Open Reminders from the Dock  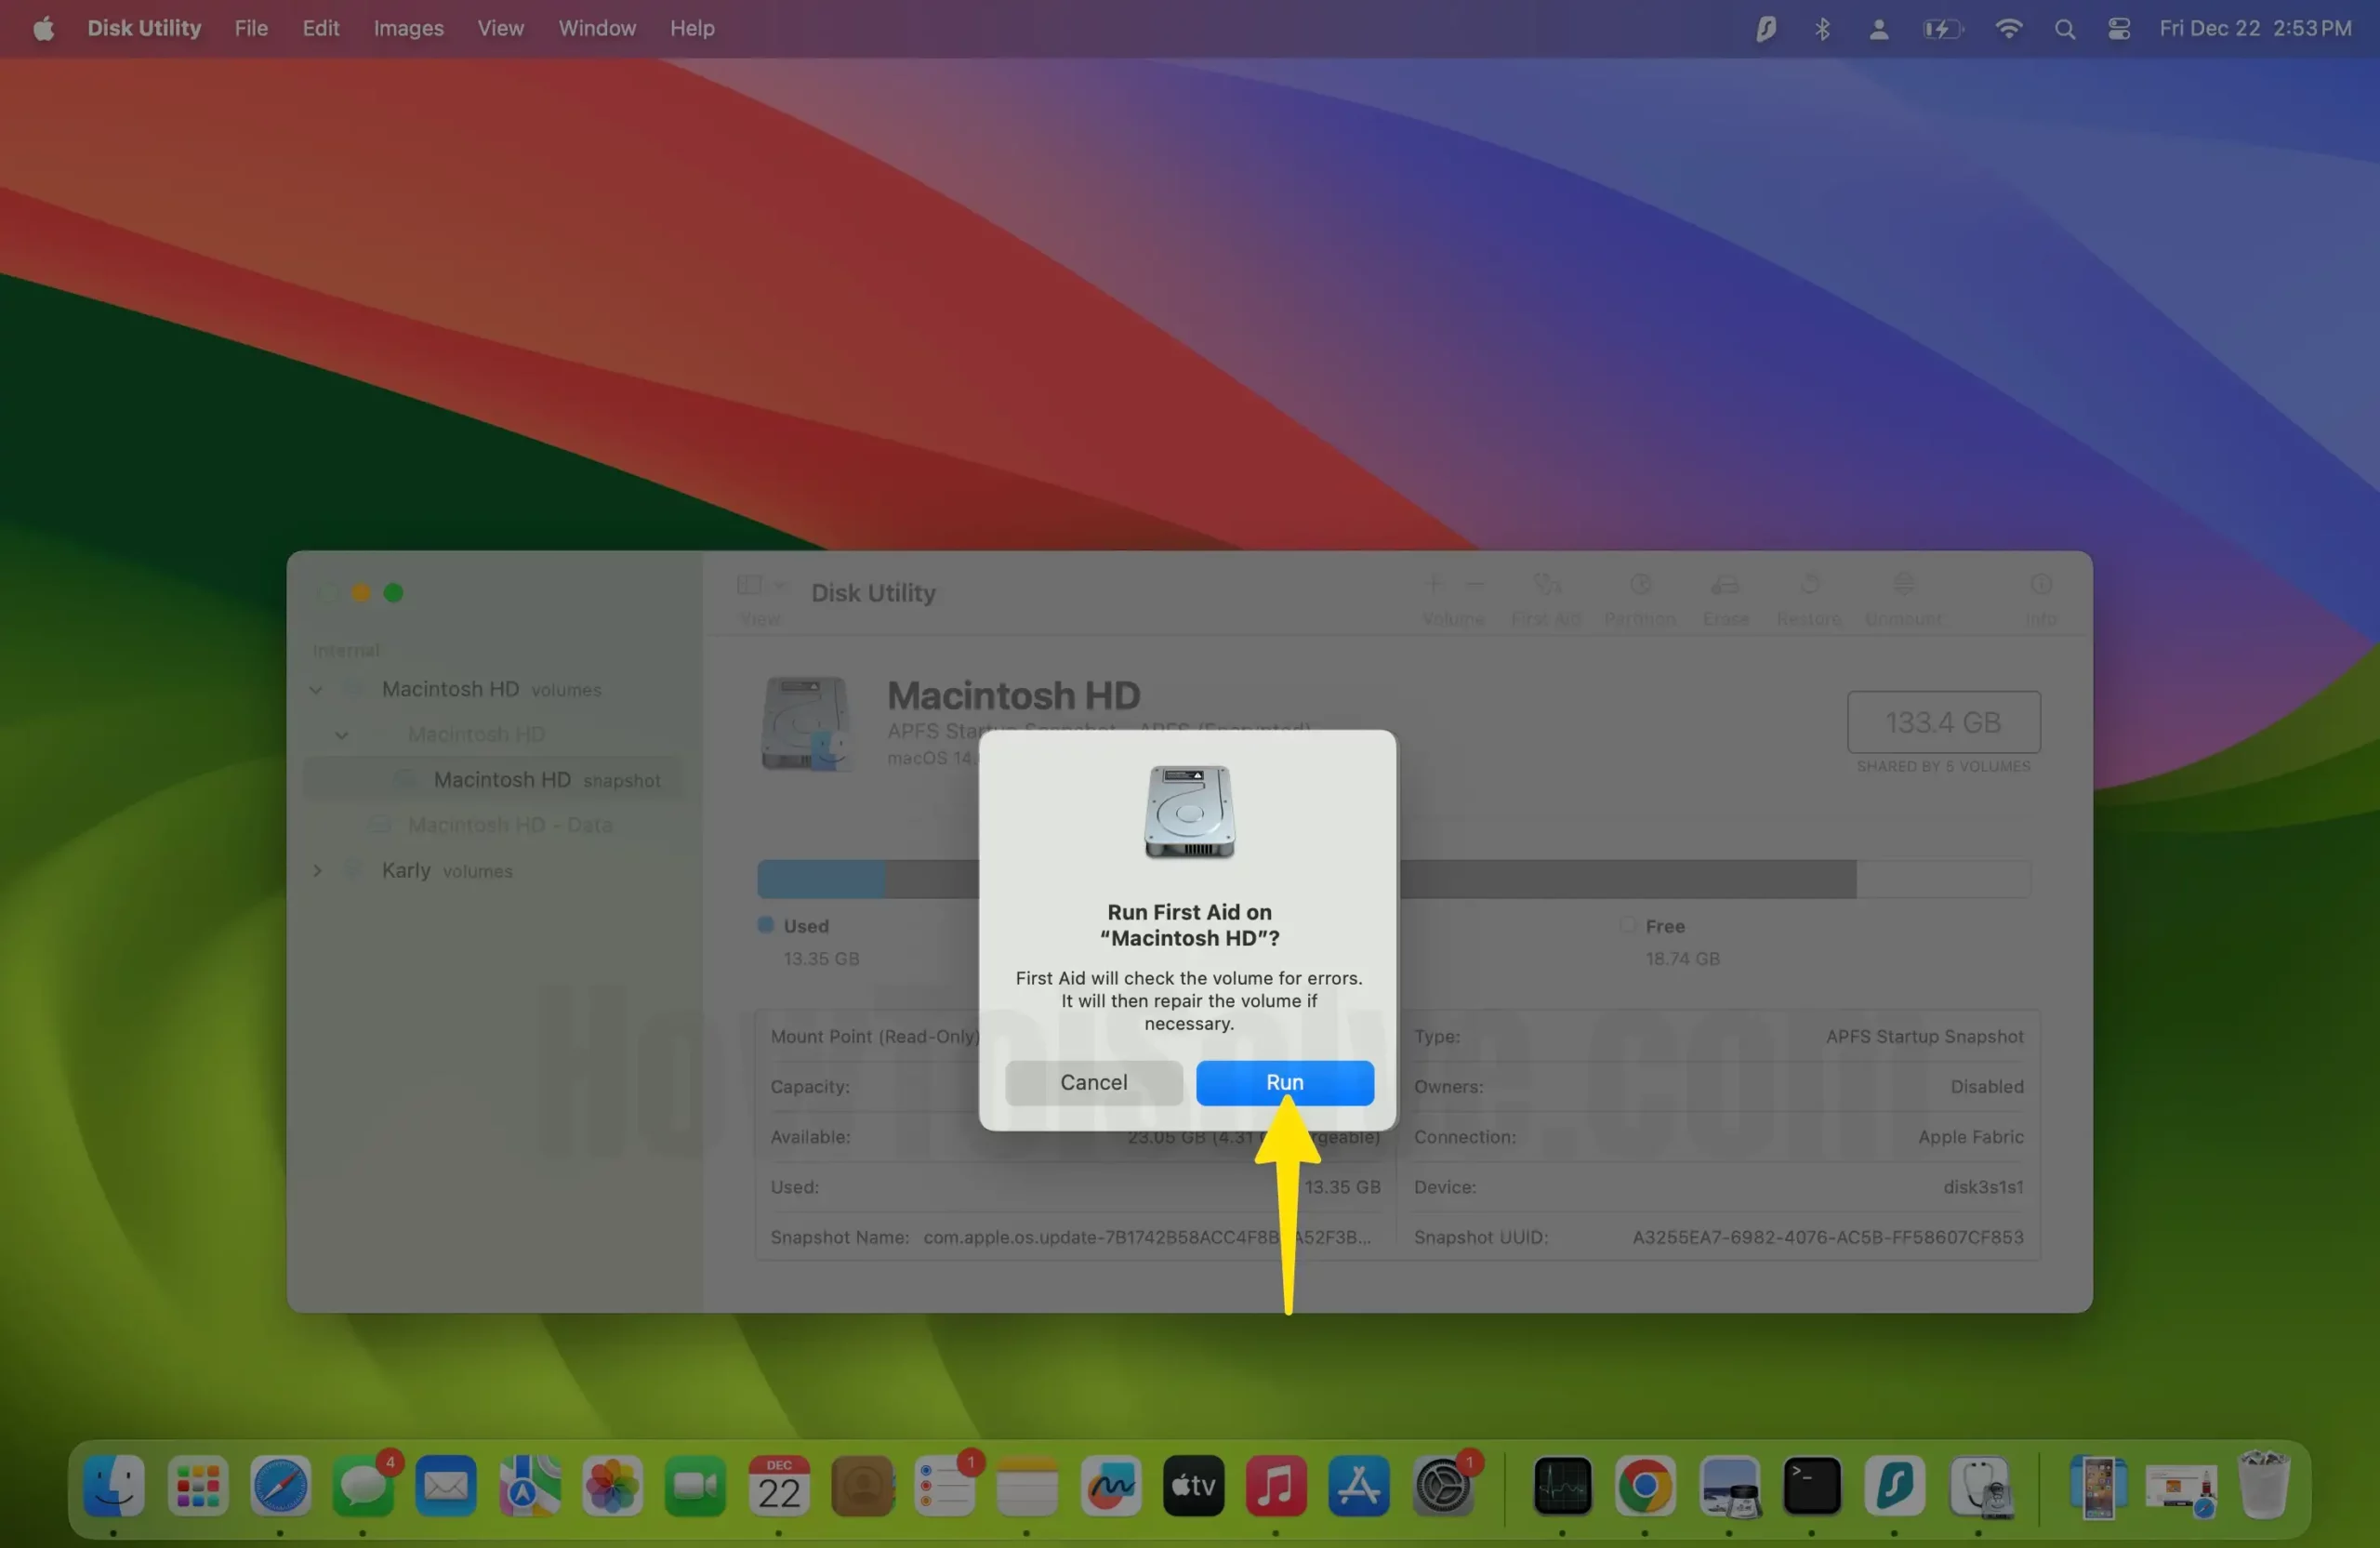click(x=944, y=1485)
